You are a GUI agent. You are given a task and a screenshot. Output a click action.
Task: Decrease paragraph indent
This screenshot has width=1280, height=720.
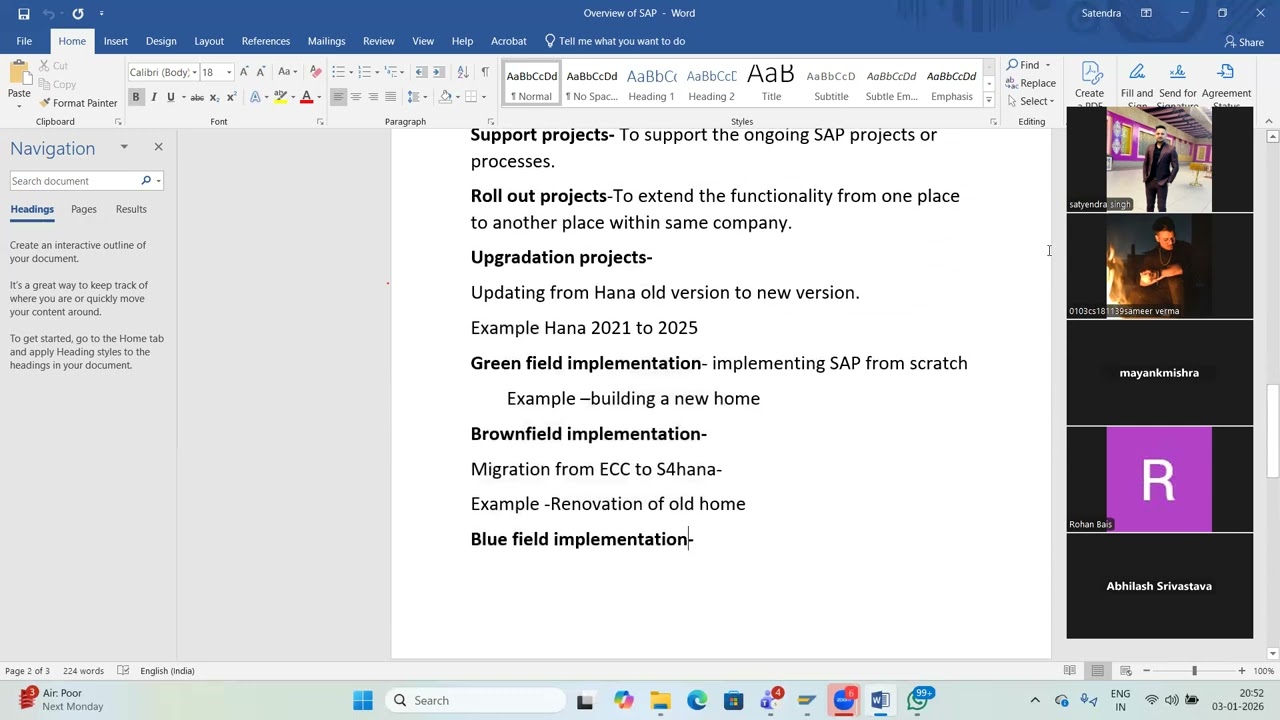[421, 72]
